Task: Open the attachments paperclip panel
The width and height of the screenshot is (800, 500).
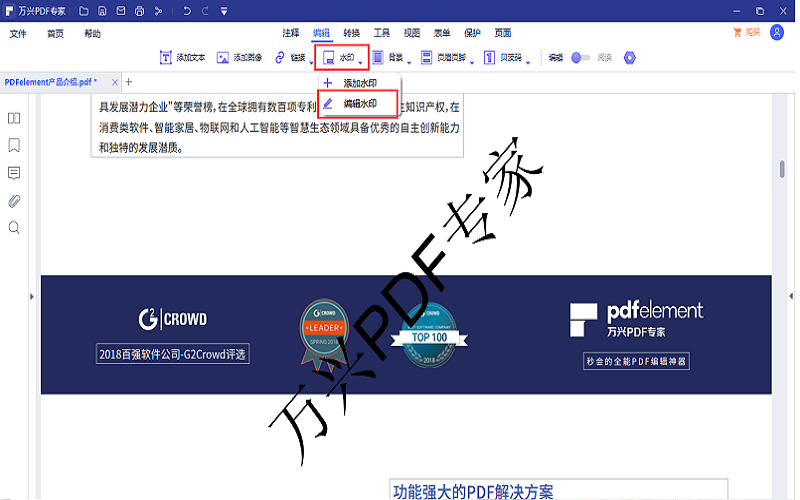Action: coord(14,200)
